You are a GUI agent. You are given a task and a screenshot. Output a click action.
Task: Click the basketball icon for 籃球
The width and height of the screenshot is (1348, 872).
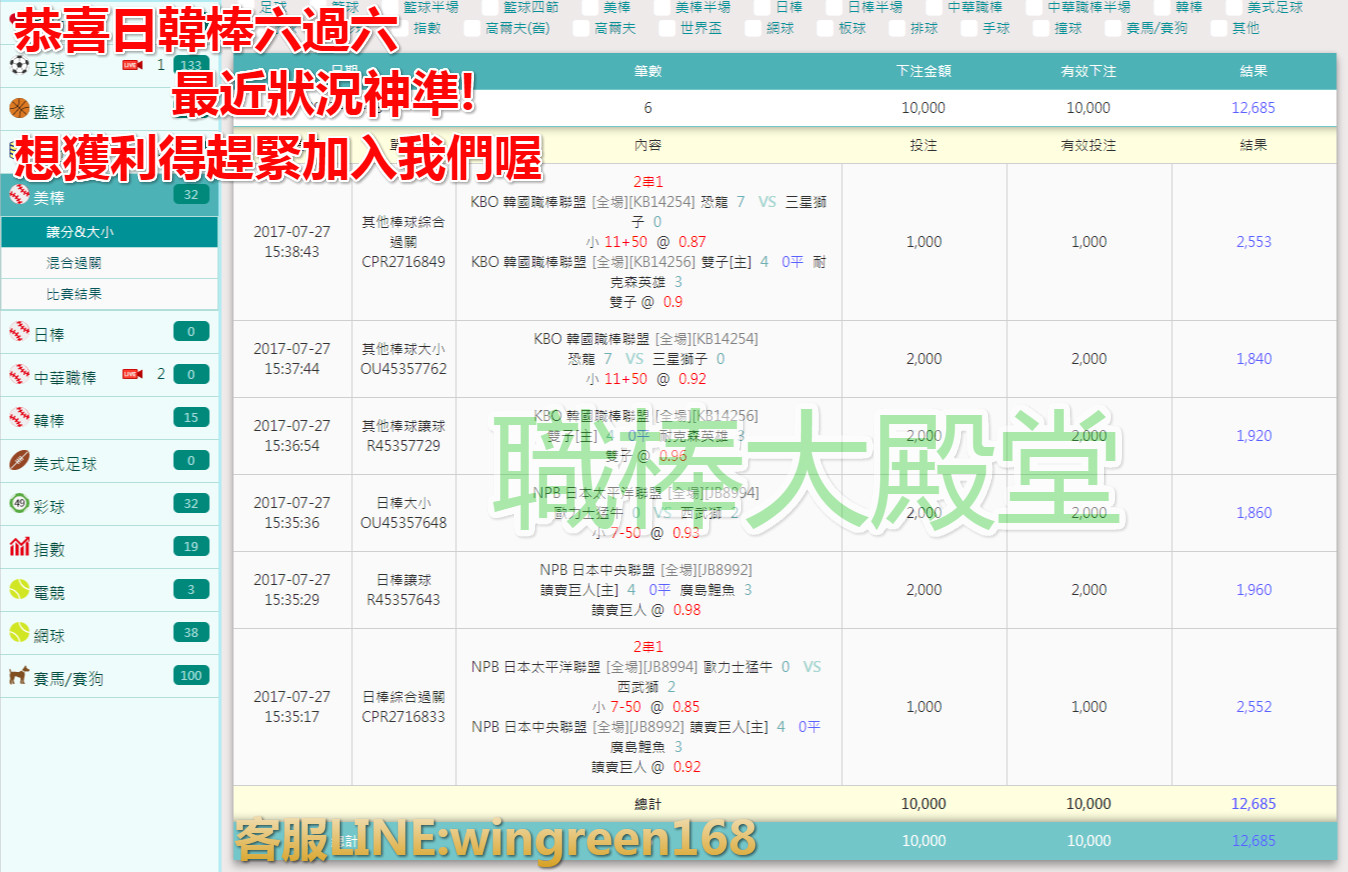click(x=18, y=109)
